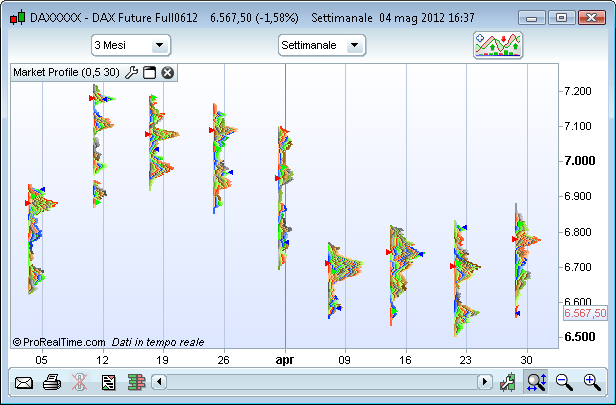Image resolution: width=616 pixels, height=405 pixels.
Task: Zoom out with minus magnifier
Action: [x=564, y=382]
